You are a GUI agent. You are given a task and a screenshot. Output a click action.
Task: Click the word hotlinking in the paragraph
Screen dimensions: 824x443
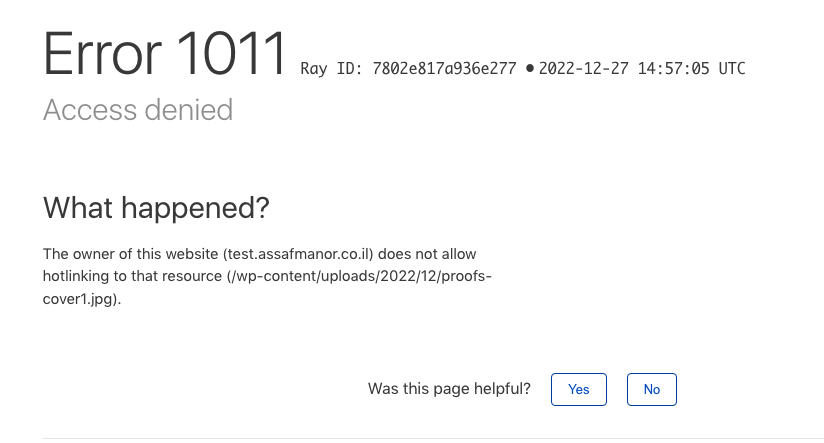pyautogui.click(x=76, y=276)
